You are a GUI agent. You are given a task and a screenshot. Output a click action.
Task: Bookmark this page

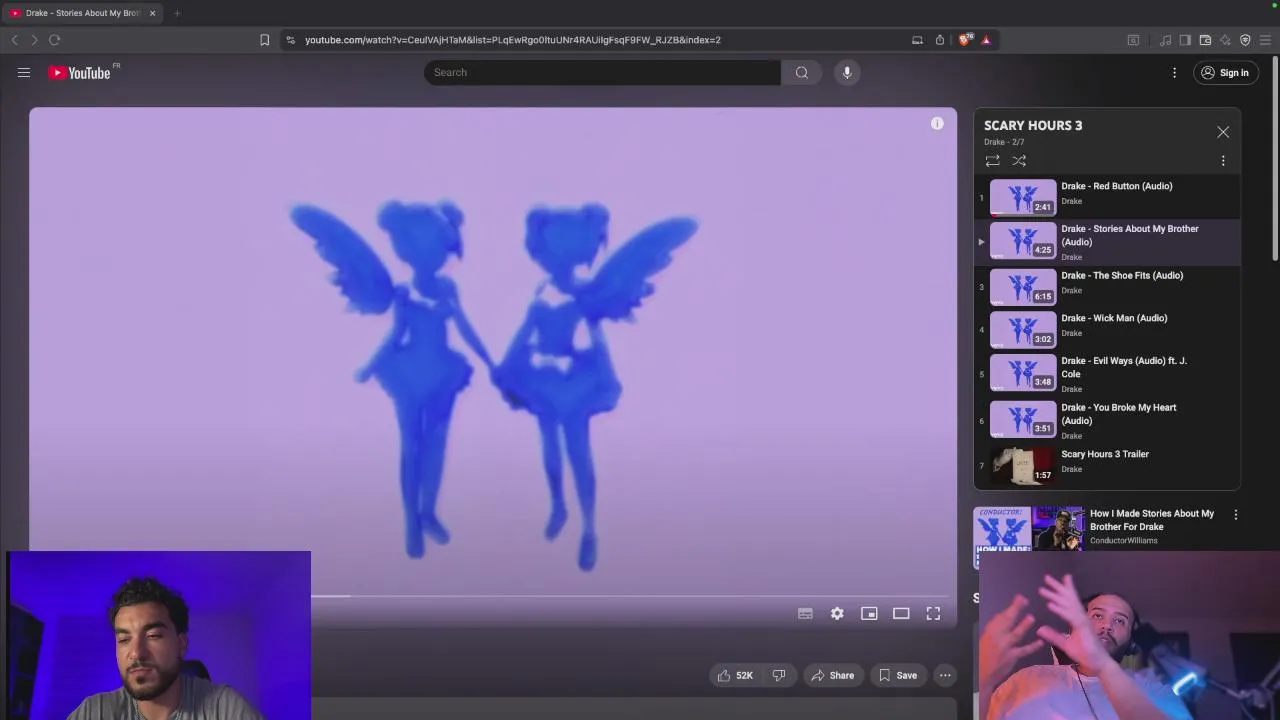[264, 40]
